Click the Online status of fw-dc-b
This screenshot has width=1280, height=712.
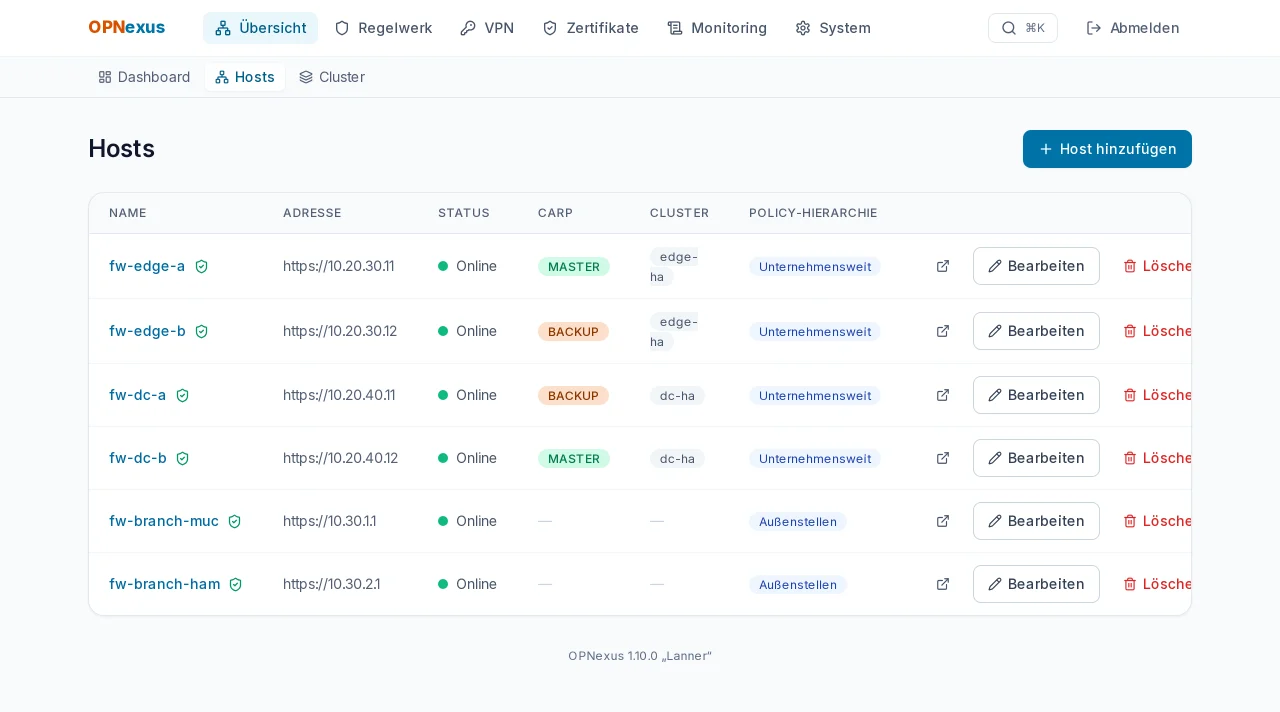[x=467, y=458]
